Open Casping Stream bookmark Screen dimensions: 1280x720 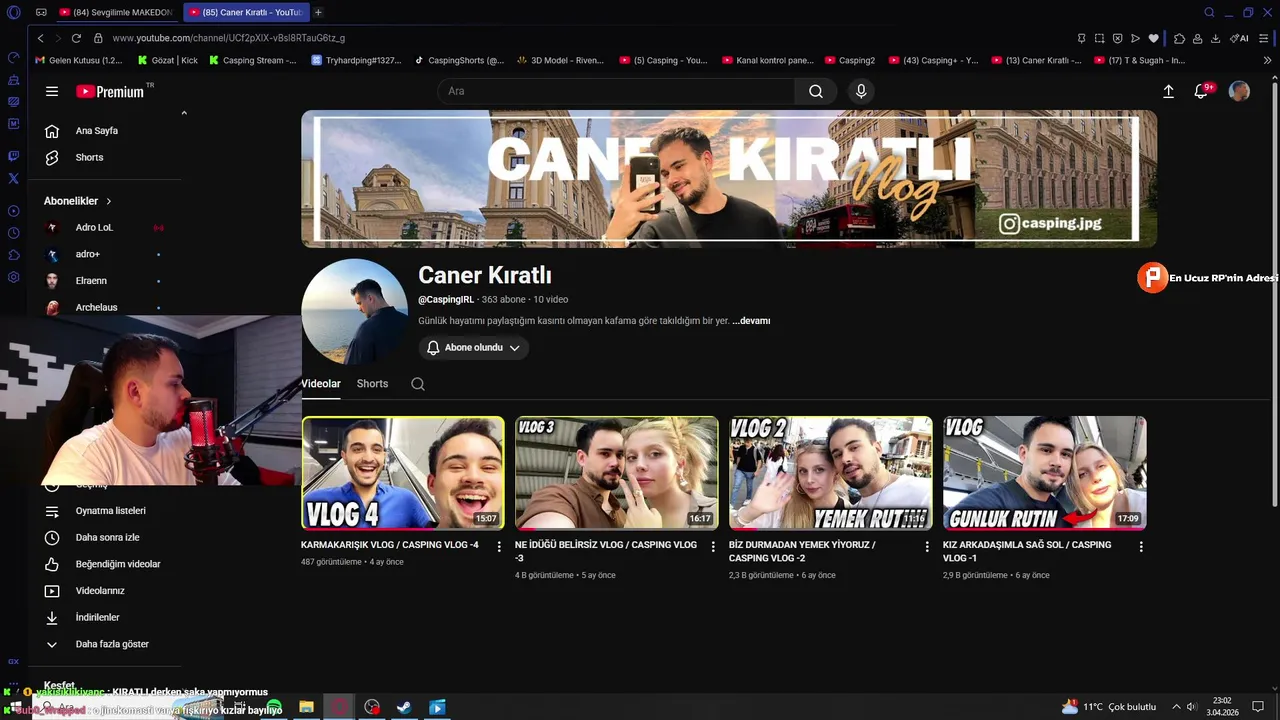click(252, 60)
